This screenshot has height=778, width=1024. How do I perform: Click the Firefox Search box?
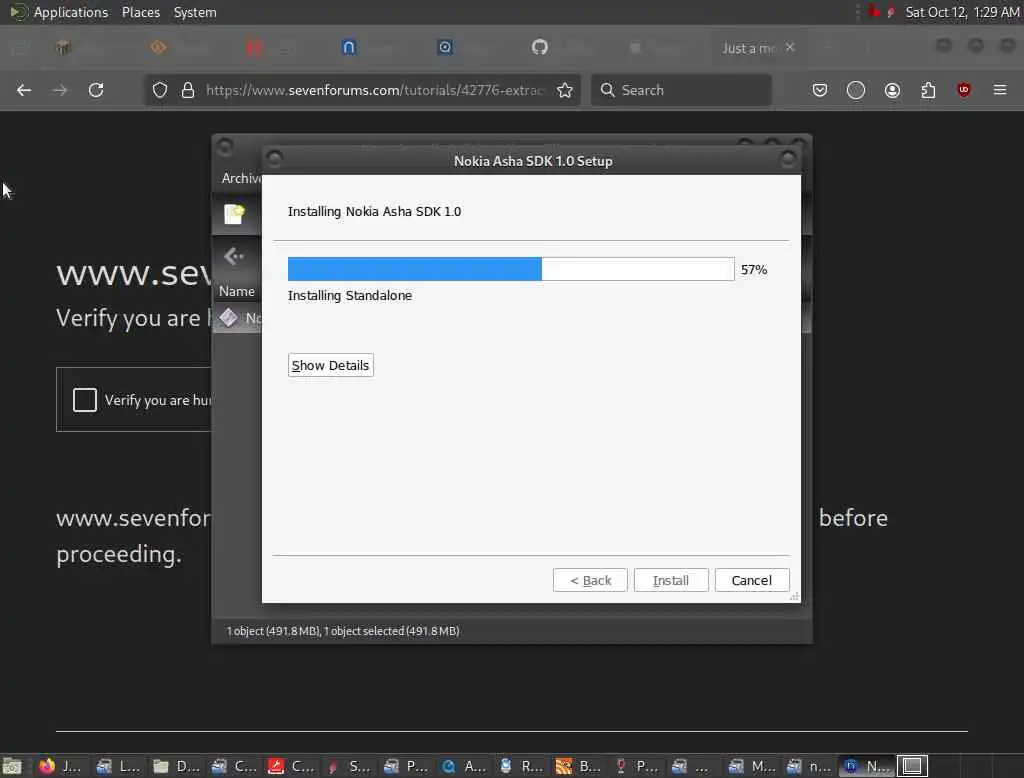tap(681, 90)
